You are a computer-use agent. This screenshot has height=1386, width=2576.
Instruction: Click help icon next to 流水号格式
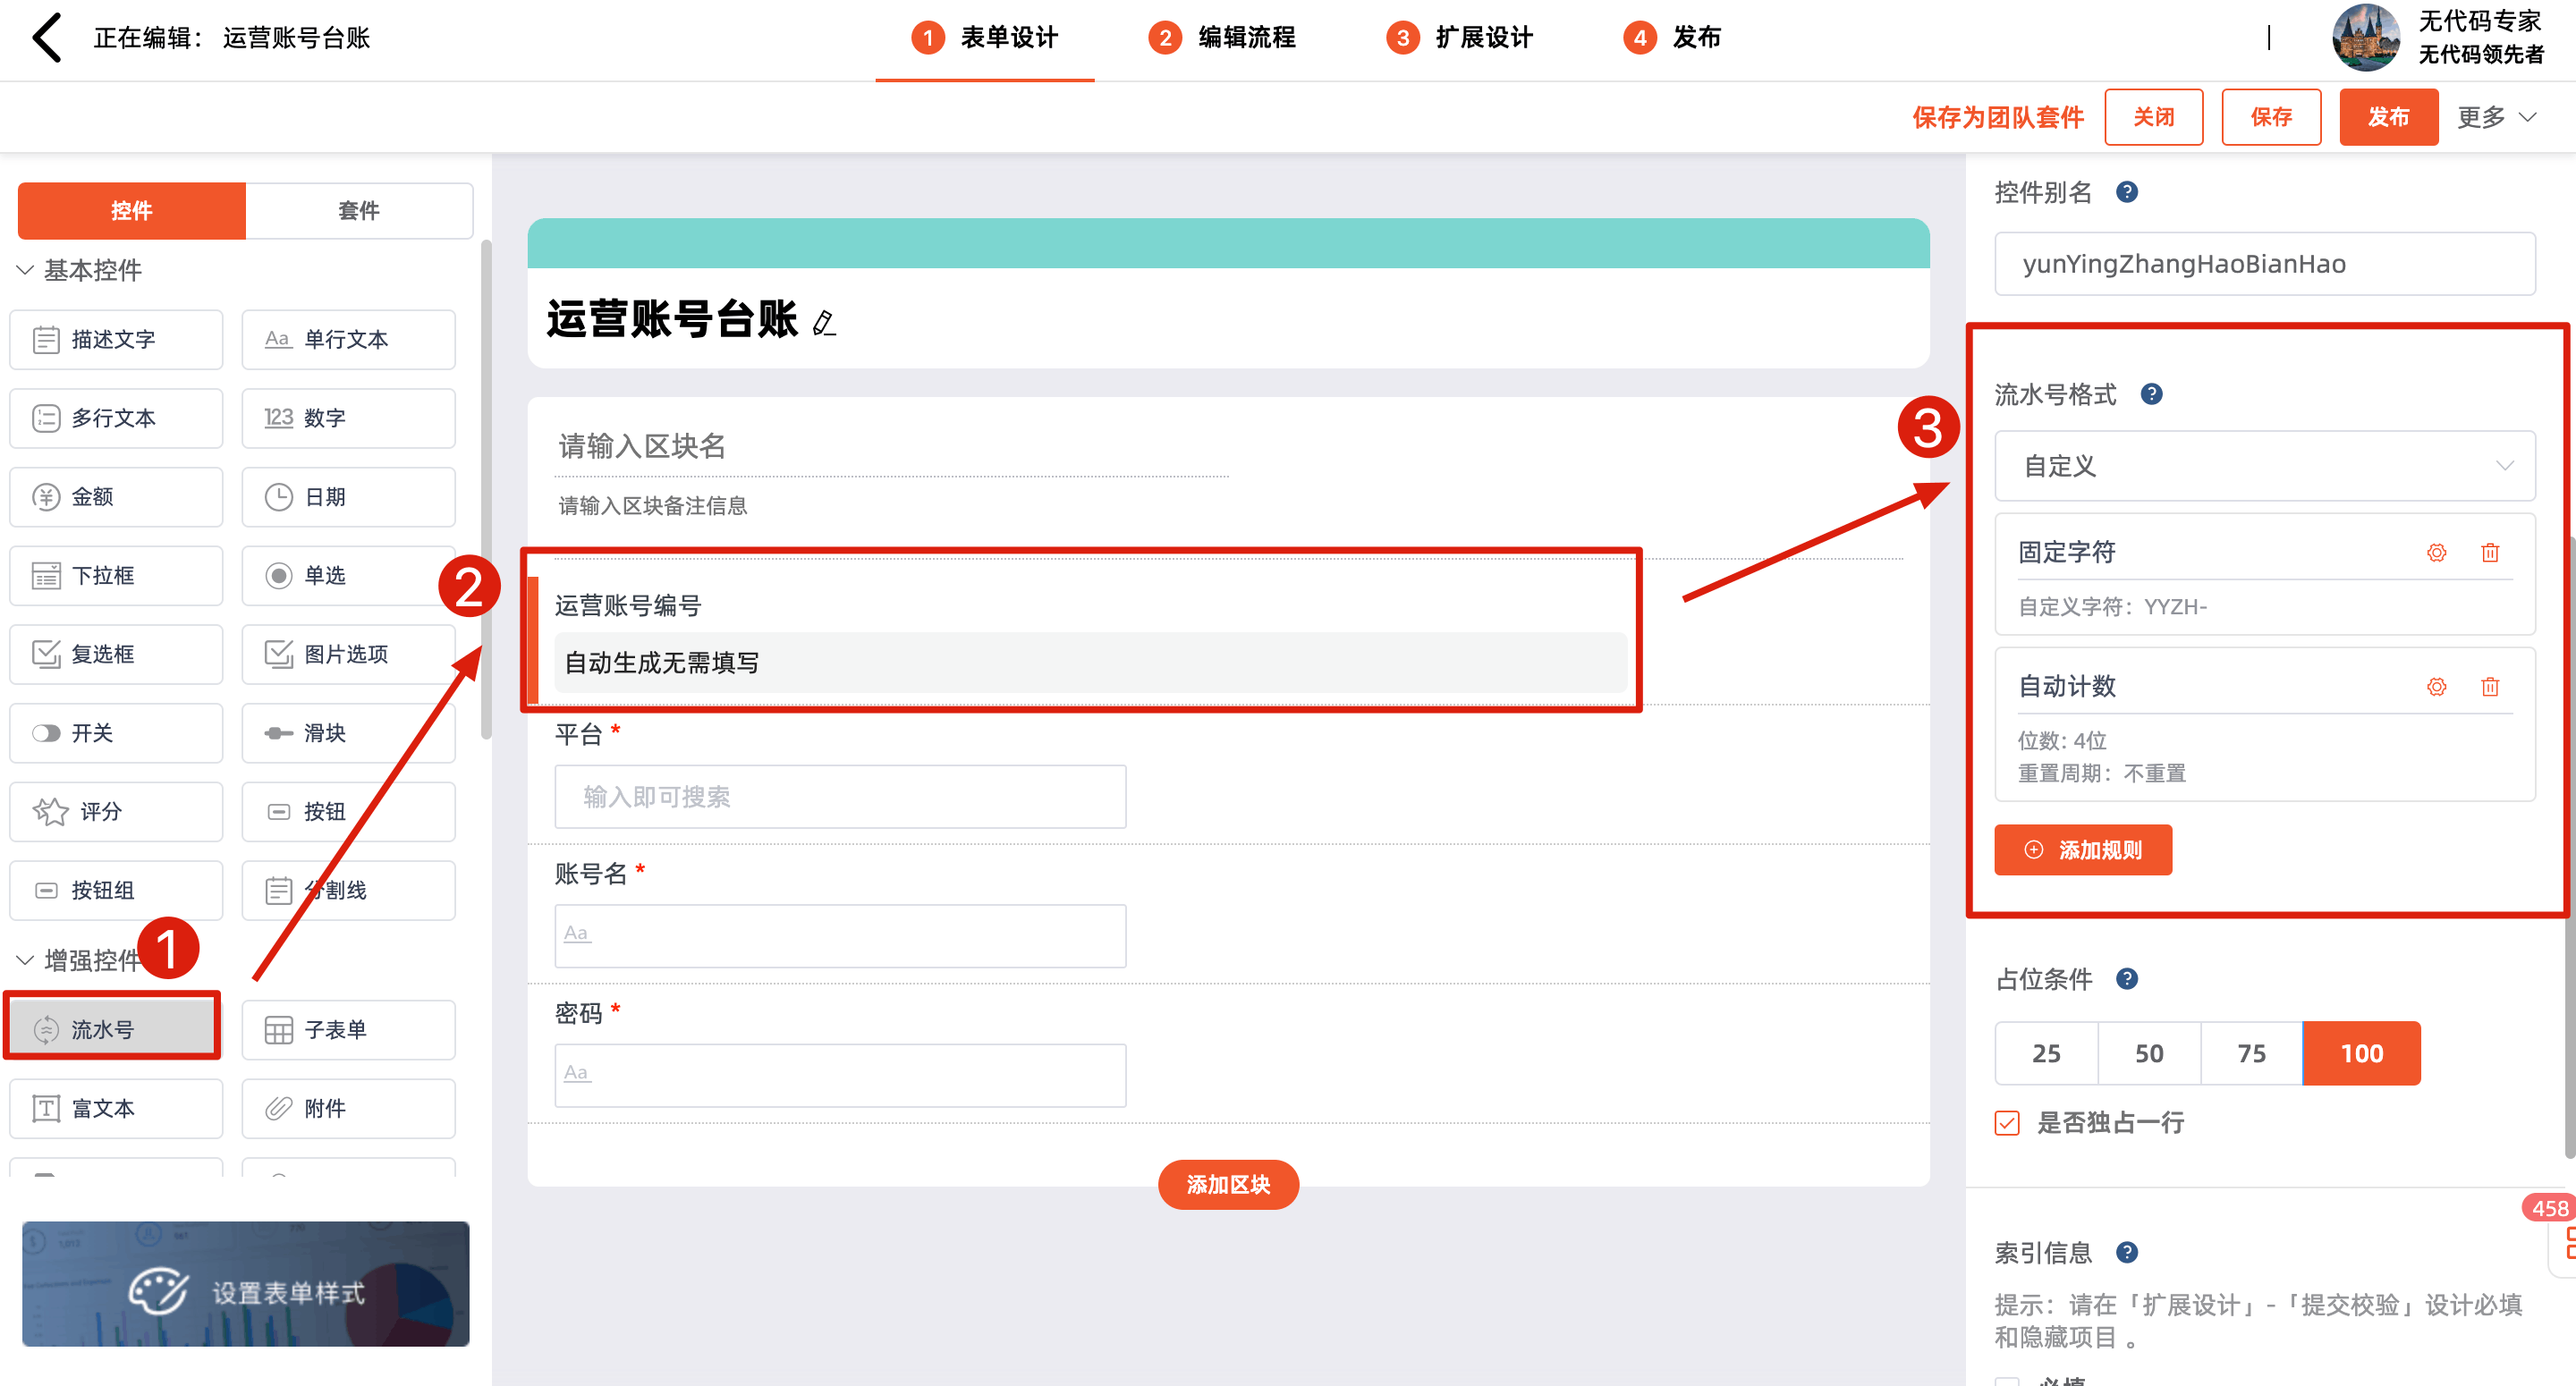pyautogui.click(x=2151, y=394)
